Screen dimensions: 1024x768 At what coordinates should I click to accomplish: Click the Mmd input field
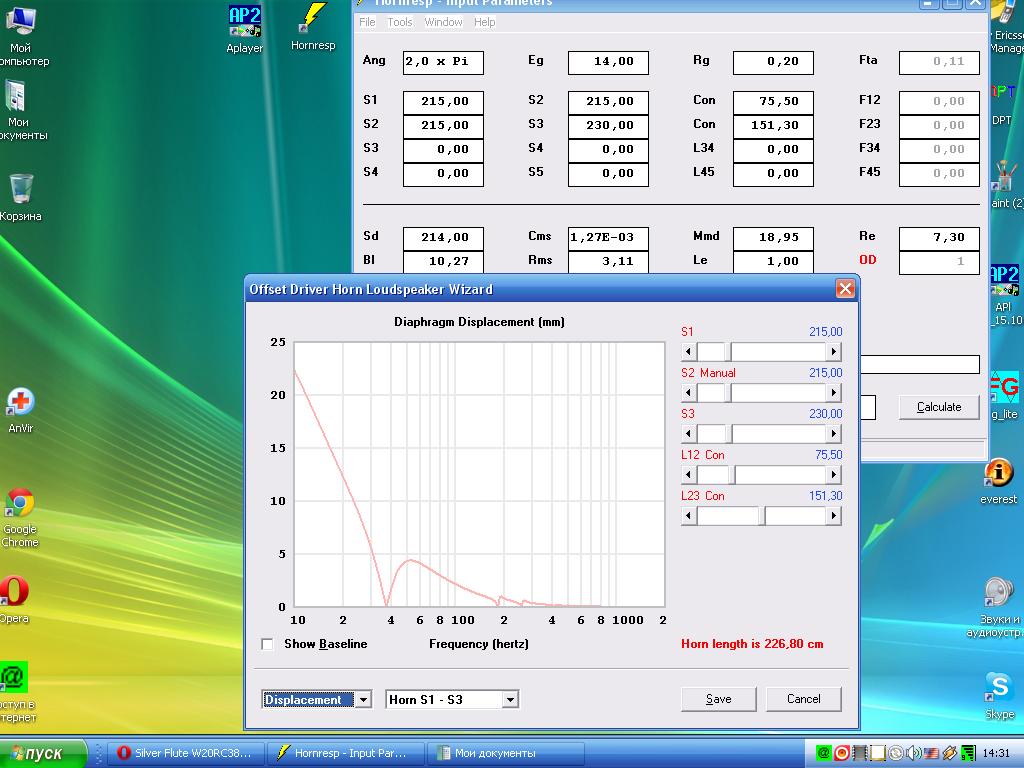(x=773, y=238)
